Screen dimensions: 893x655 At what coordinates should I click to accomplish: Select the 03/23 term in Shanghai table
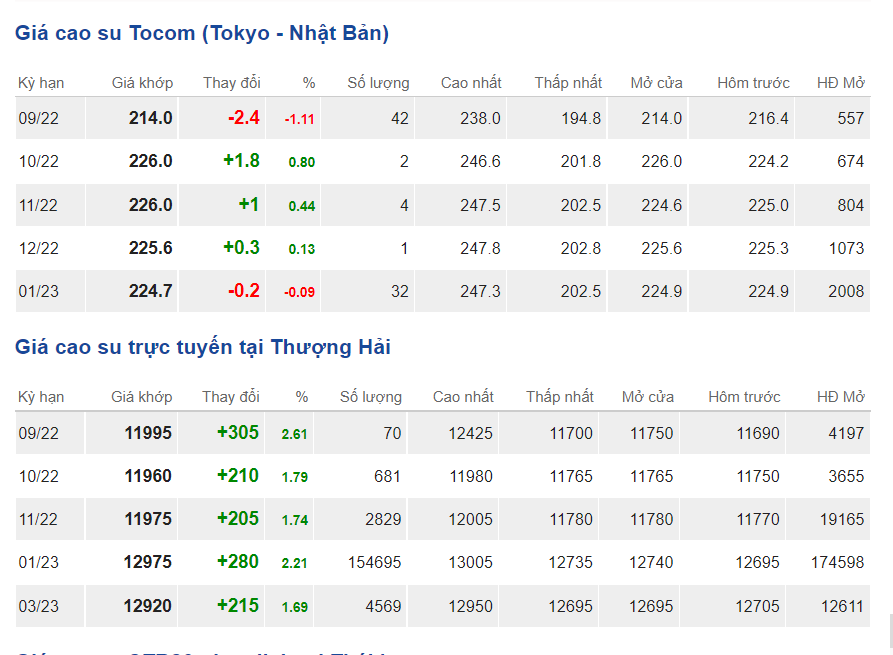click(39, 606)
